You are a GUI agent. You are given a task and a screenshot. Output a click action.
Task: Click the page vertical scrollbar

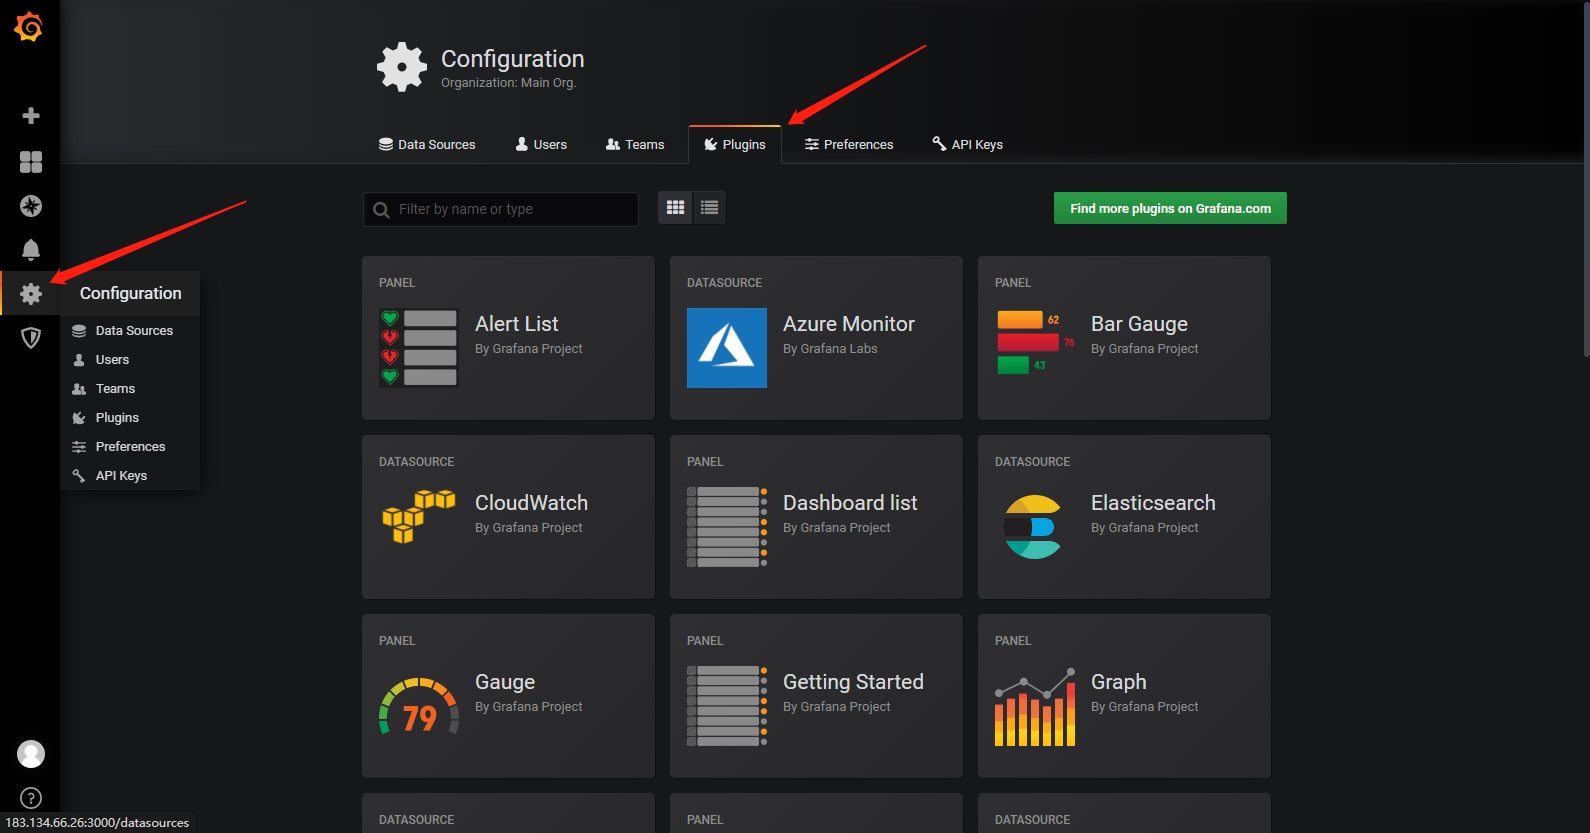tap(1586, 180)
